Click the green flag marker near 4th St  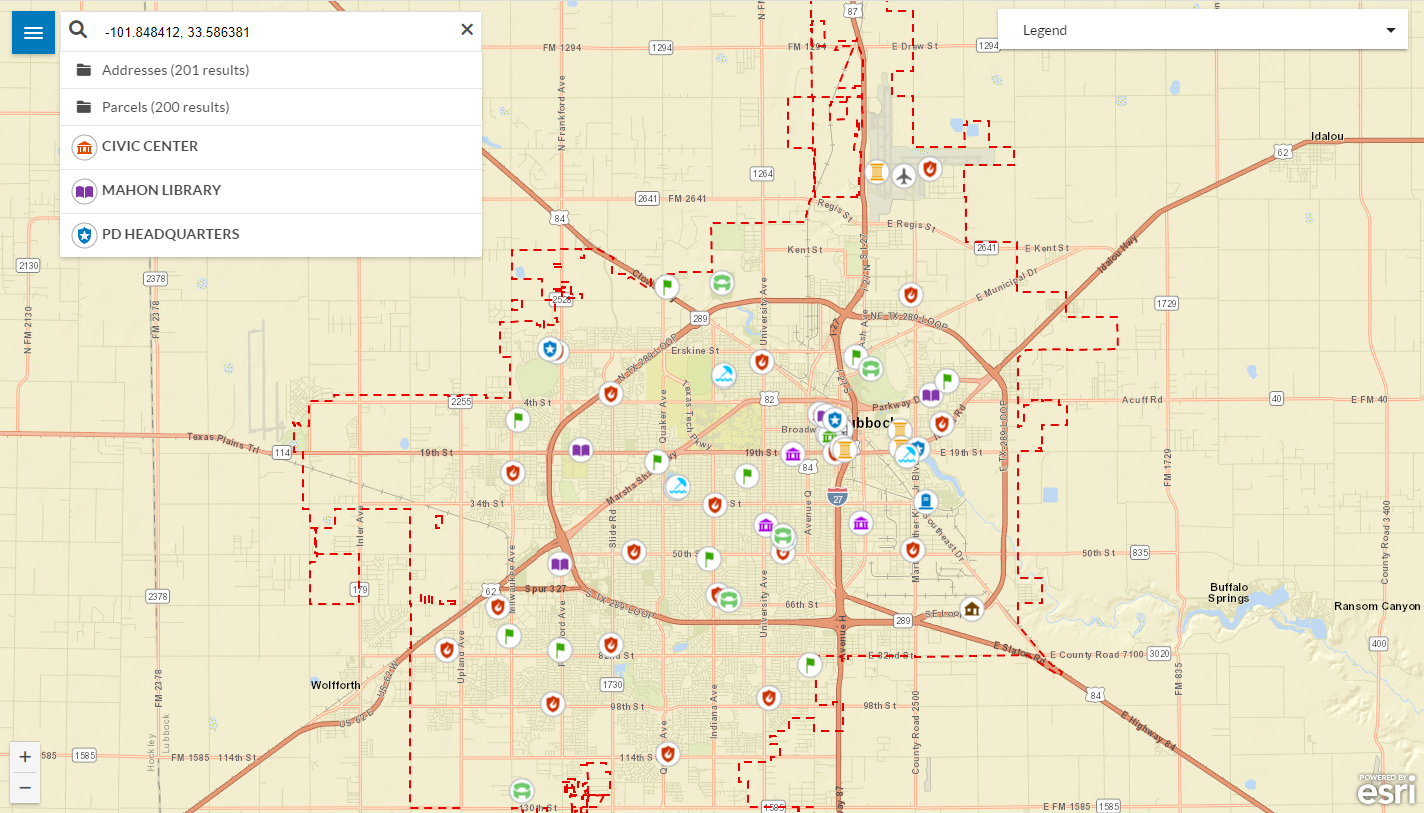point(516,420)
